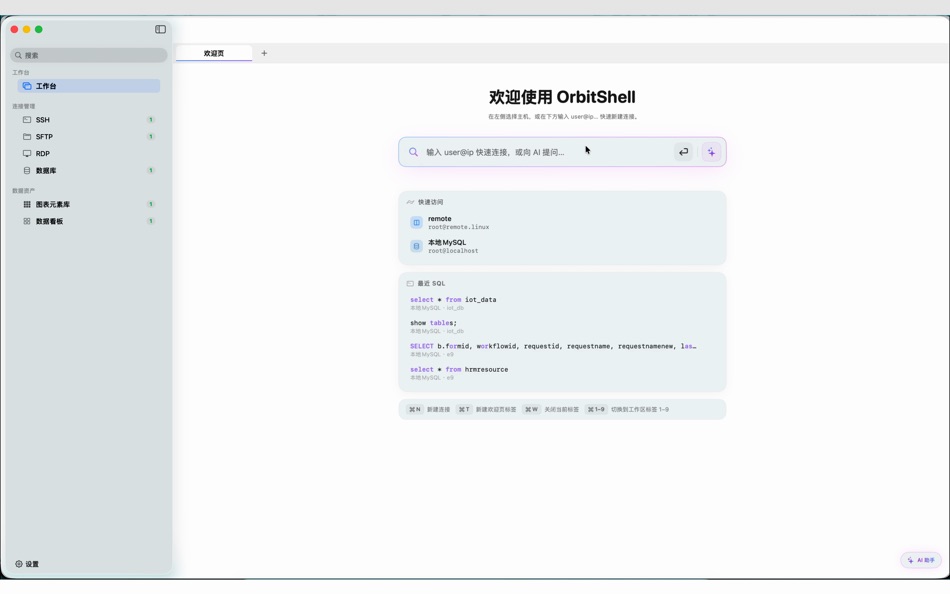Open 本地 MySQL quick access entry
Viewport: 950px width, 594px height.
point(562,247)
